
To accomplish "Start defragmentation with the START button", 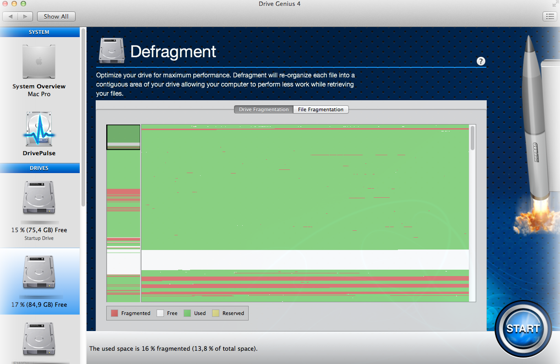I will [523, 328].
